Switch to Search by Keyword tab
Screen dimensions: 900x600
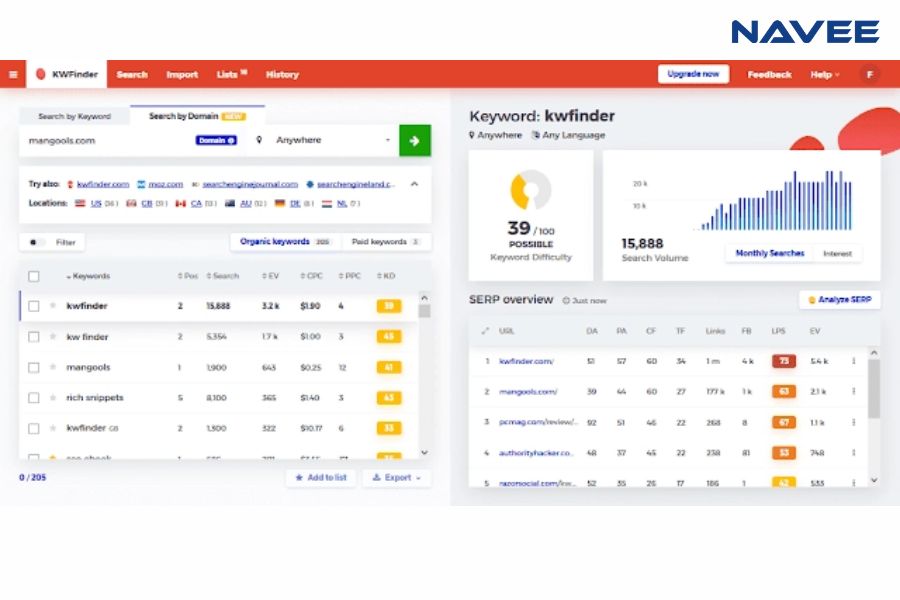click(75, 116)
